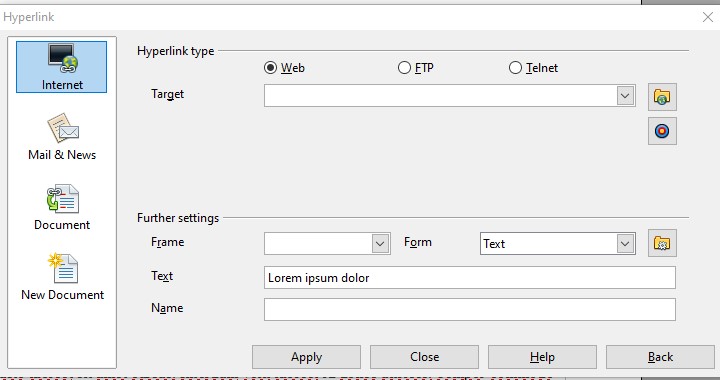720x380 pixels.
Task: Open the WWW Browser button beside Target
Action: (x=662, y=97)
